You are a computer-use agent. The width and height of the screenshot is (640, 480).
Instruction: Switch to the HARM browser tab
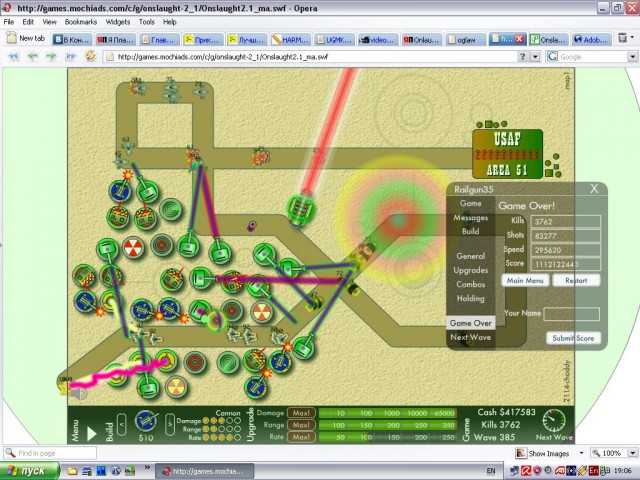click(291, 39)
